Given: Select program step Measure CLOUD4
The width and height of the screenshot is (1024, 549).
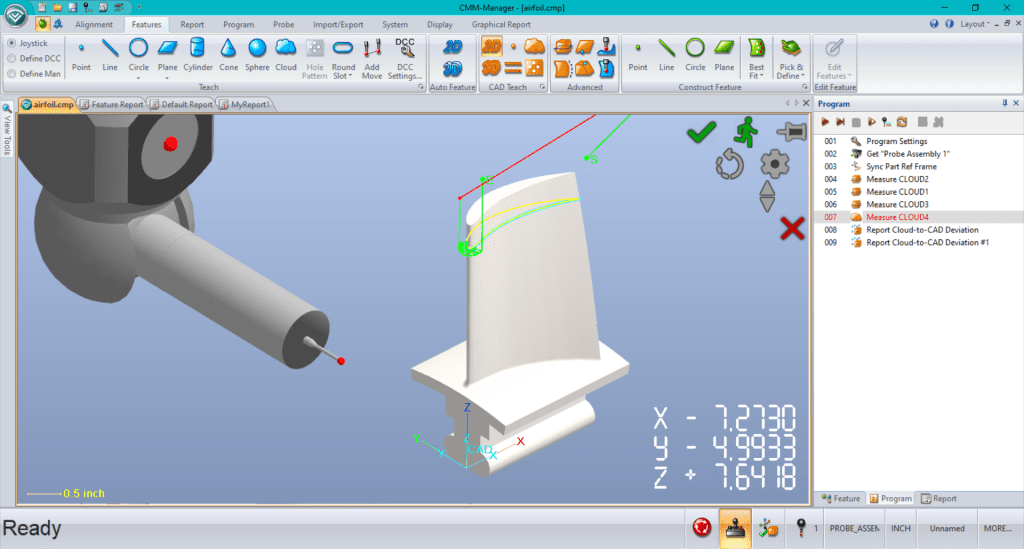Looking at the screenshot, I should (x=918, y=217).
